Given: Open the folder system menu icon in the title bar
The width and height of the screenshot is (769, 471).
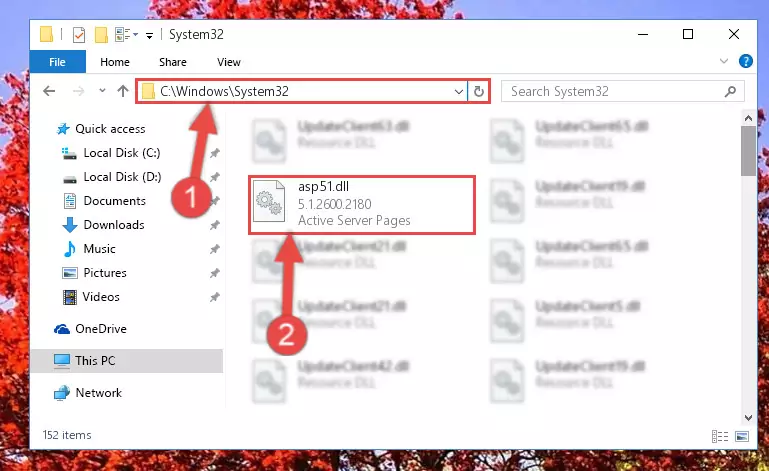Looking at the screenshot, I should coord(46,34).
